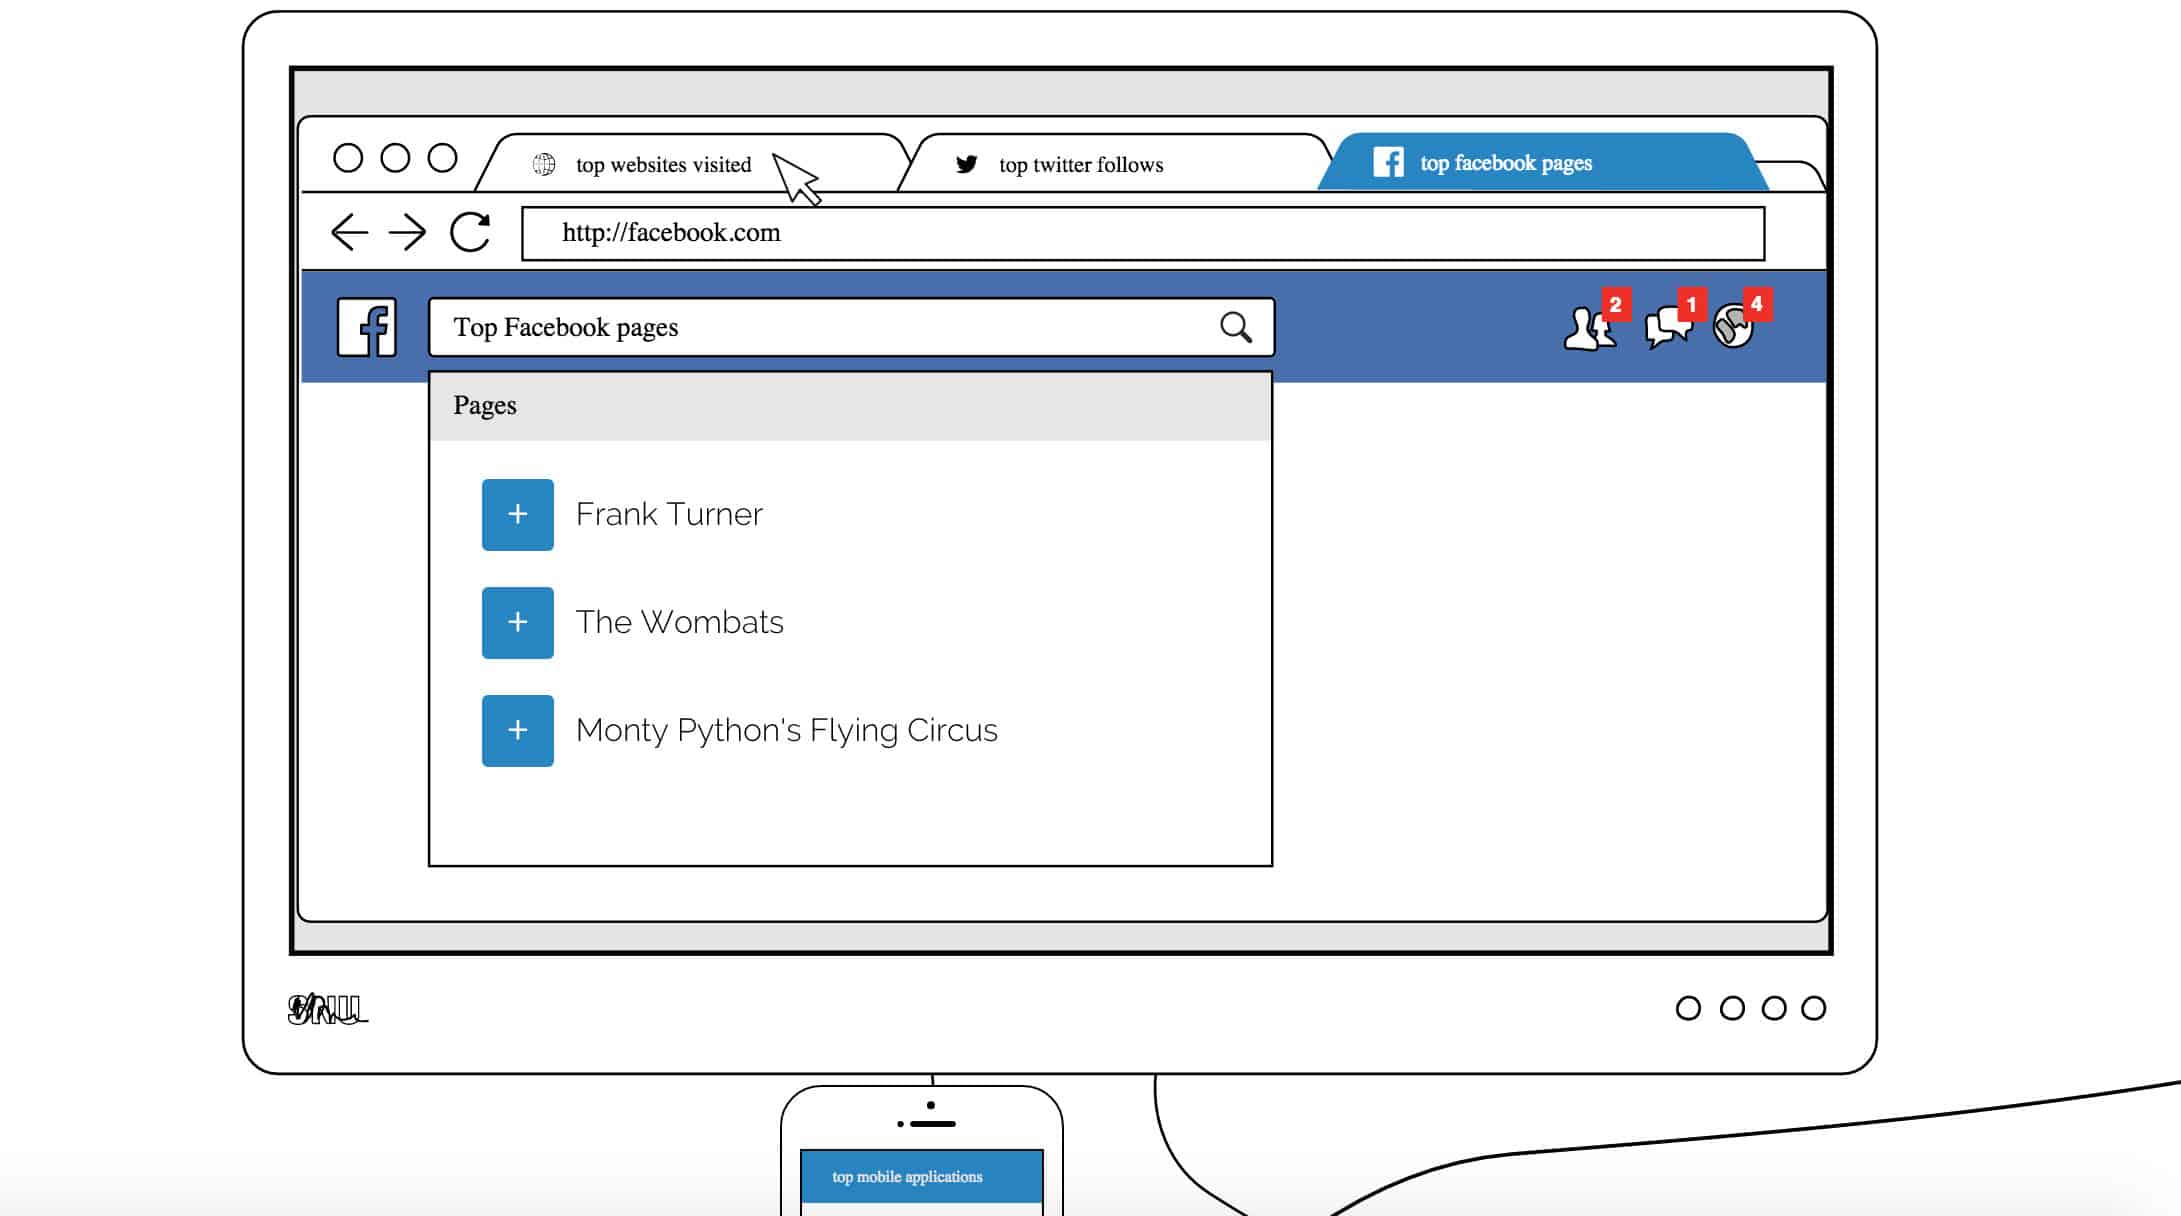Click the Facebook logo icon
The image size is (2181, 1216).
pyautogui.click(x=370, y=326)
